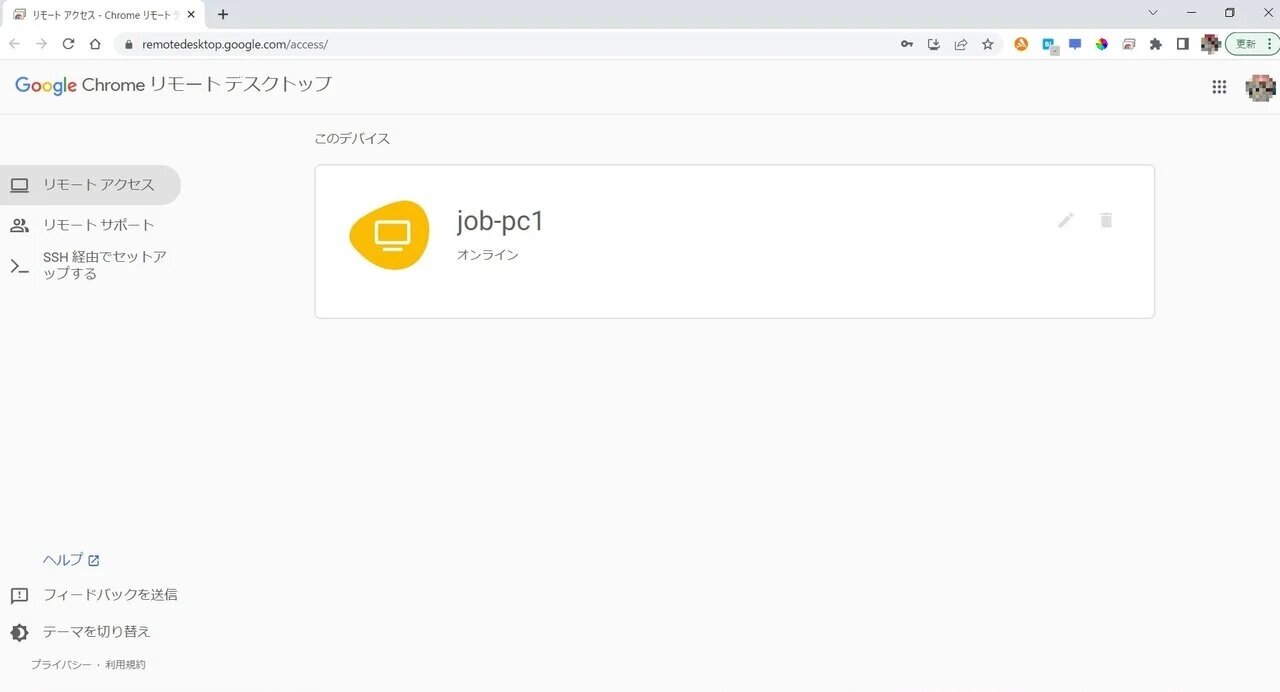Click the job-pc1 device name
Screen dimensions: 1280x692
click(500, 221)
